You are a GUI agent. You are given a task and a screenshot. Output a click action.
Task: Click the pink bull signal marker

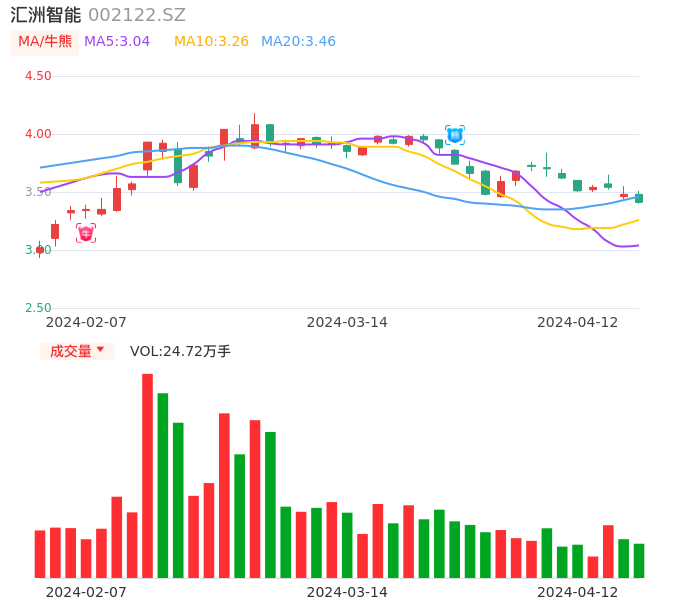tap(86, 233)
